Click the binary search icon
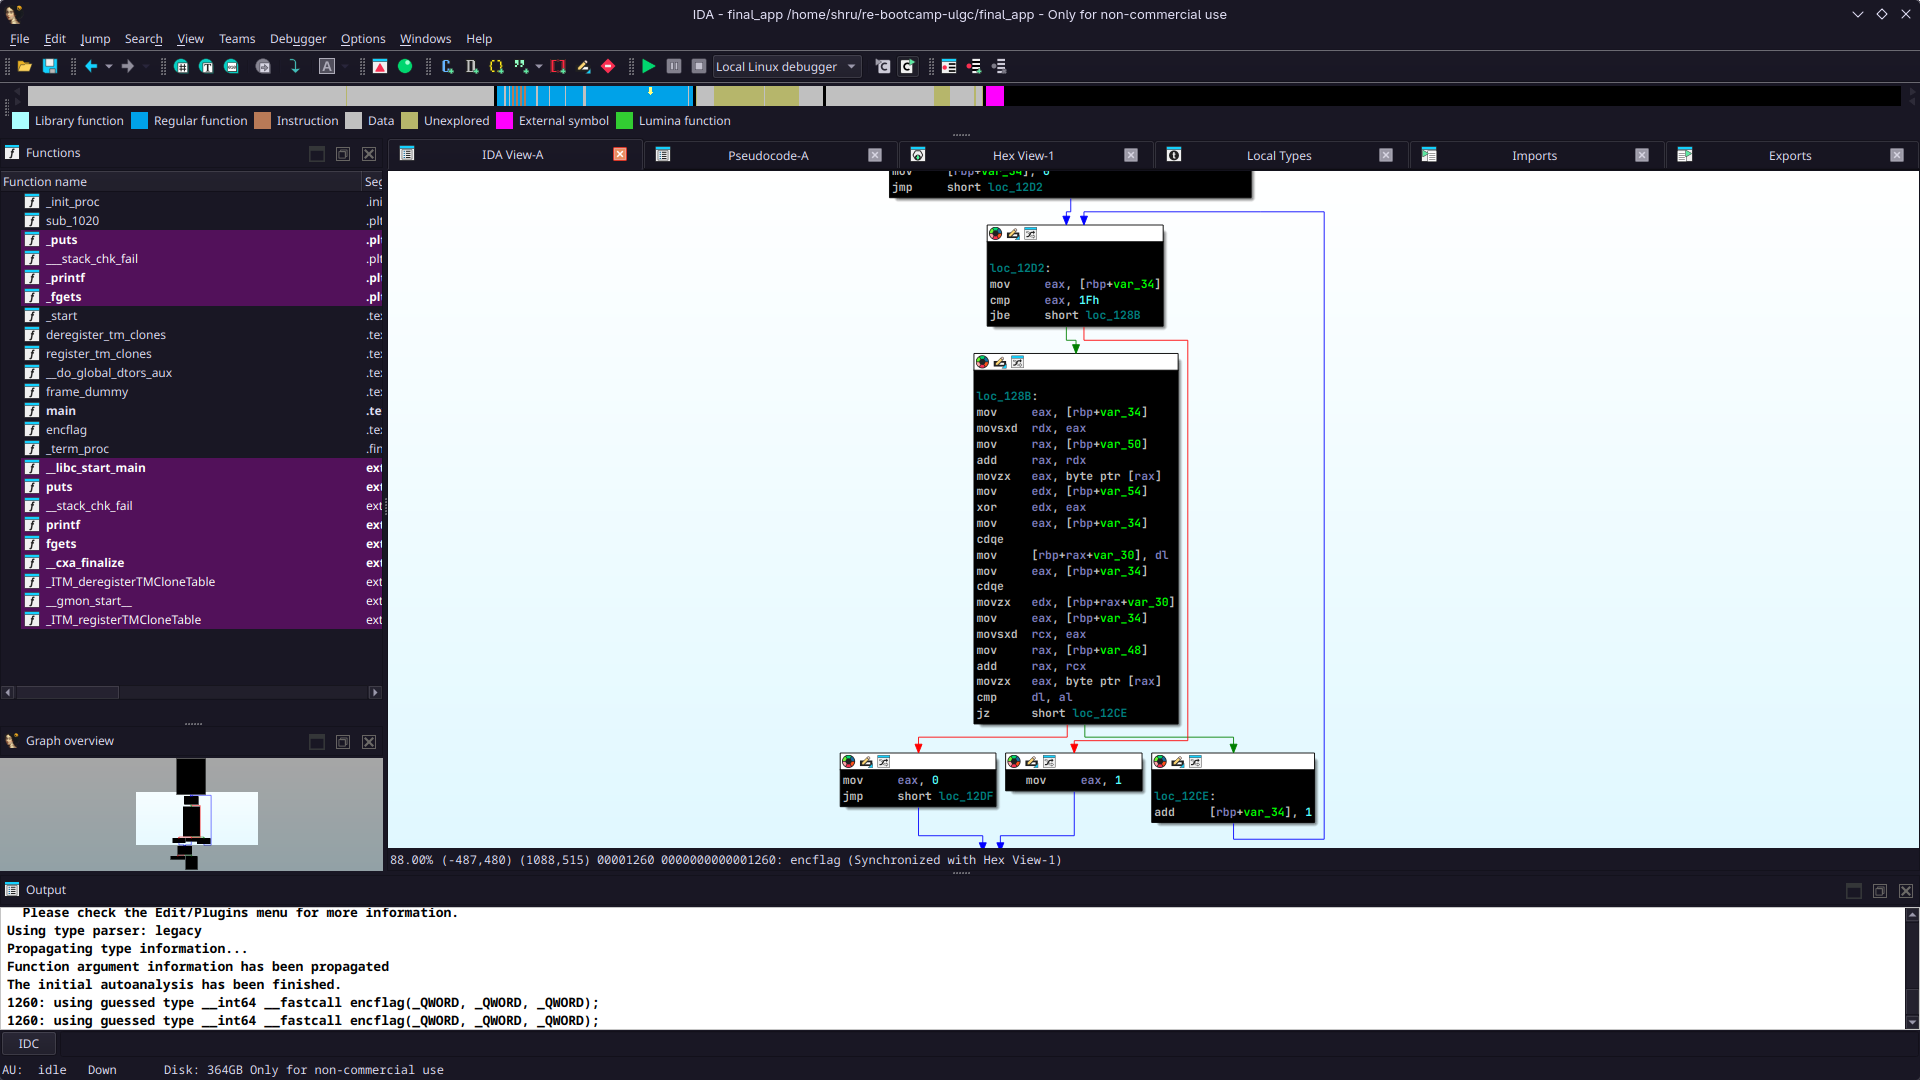1920x1080 pixels. [x=181, y=66]
